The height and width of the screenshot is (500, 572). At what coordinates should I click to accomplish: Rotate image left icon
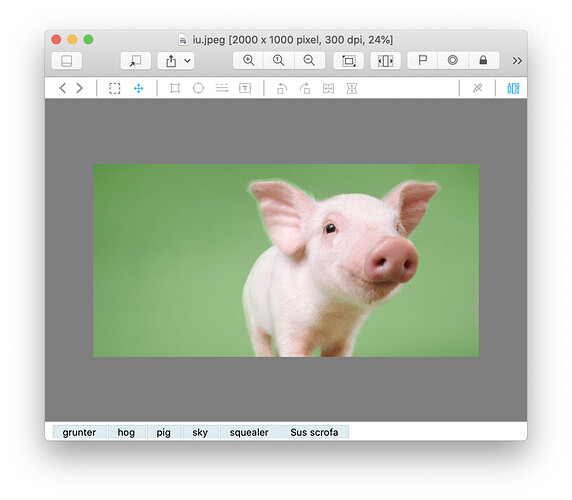click(282, 88)
